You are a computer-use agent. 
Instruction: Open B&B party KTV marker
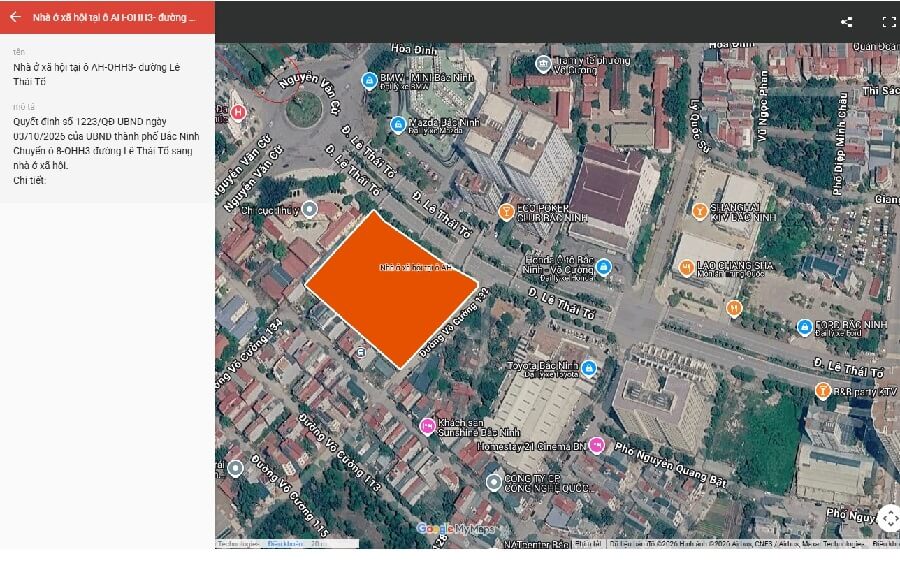823,391
